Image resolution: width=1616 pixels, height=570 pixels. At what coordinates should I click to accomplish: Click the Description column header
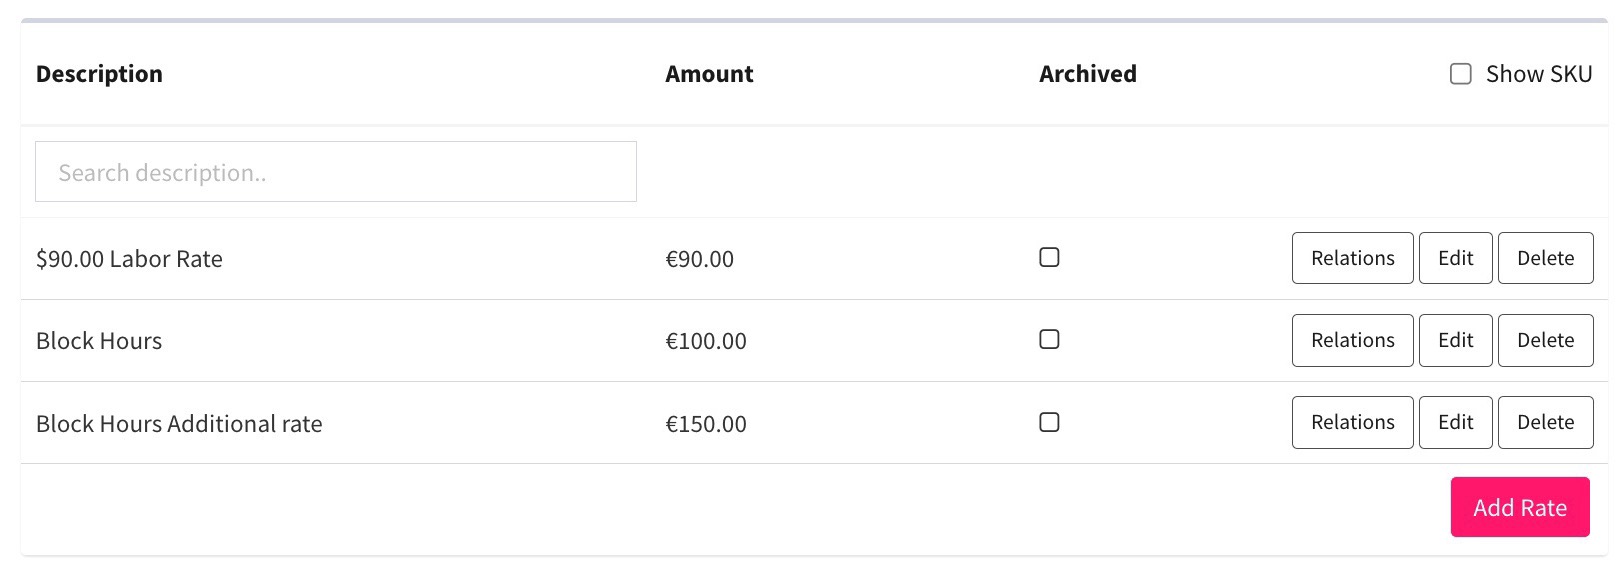click(99, 74)
